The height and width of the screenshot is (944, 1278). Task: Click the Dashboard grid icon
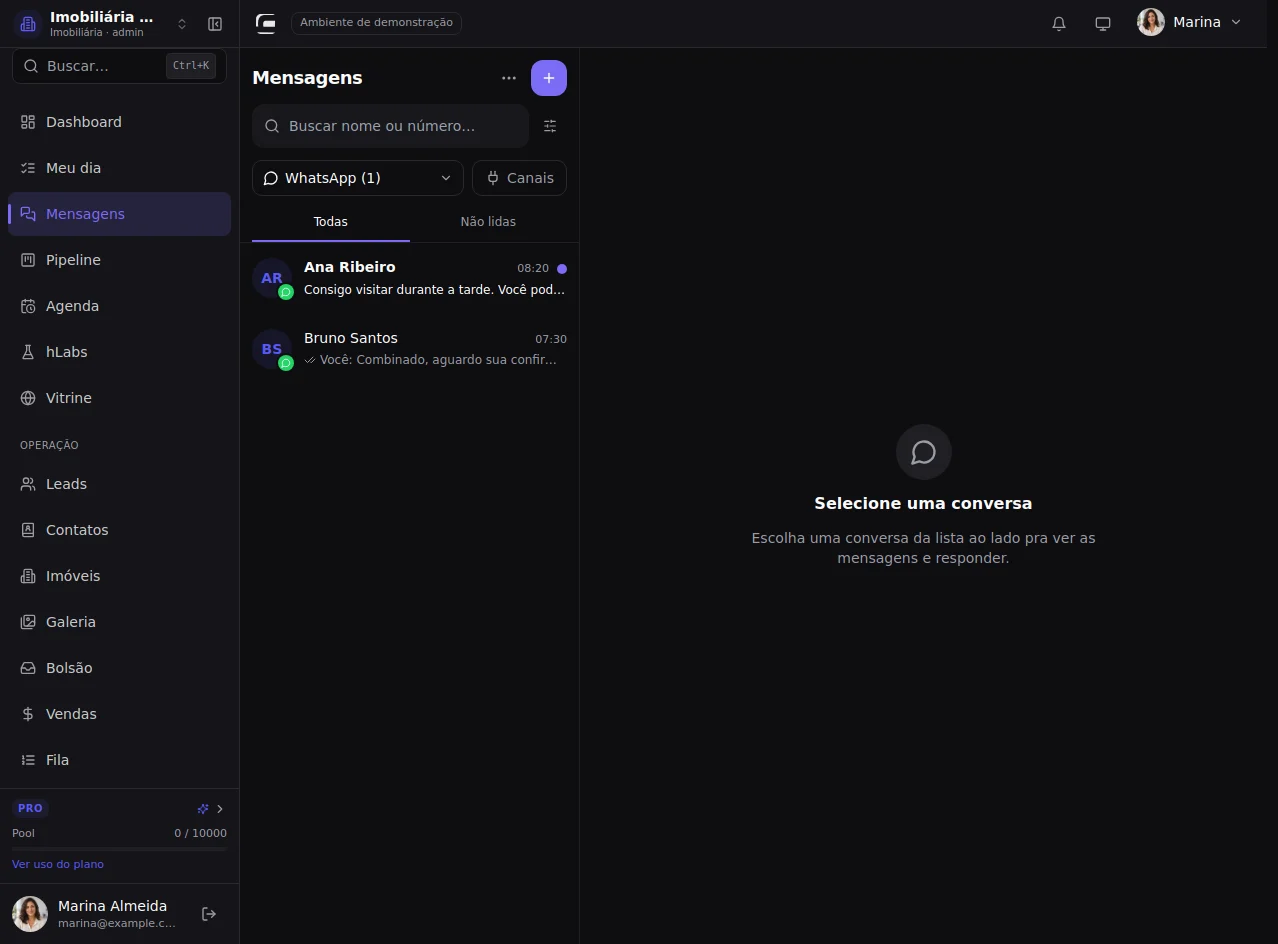click(x=28, y=122)
